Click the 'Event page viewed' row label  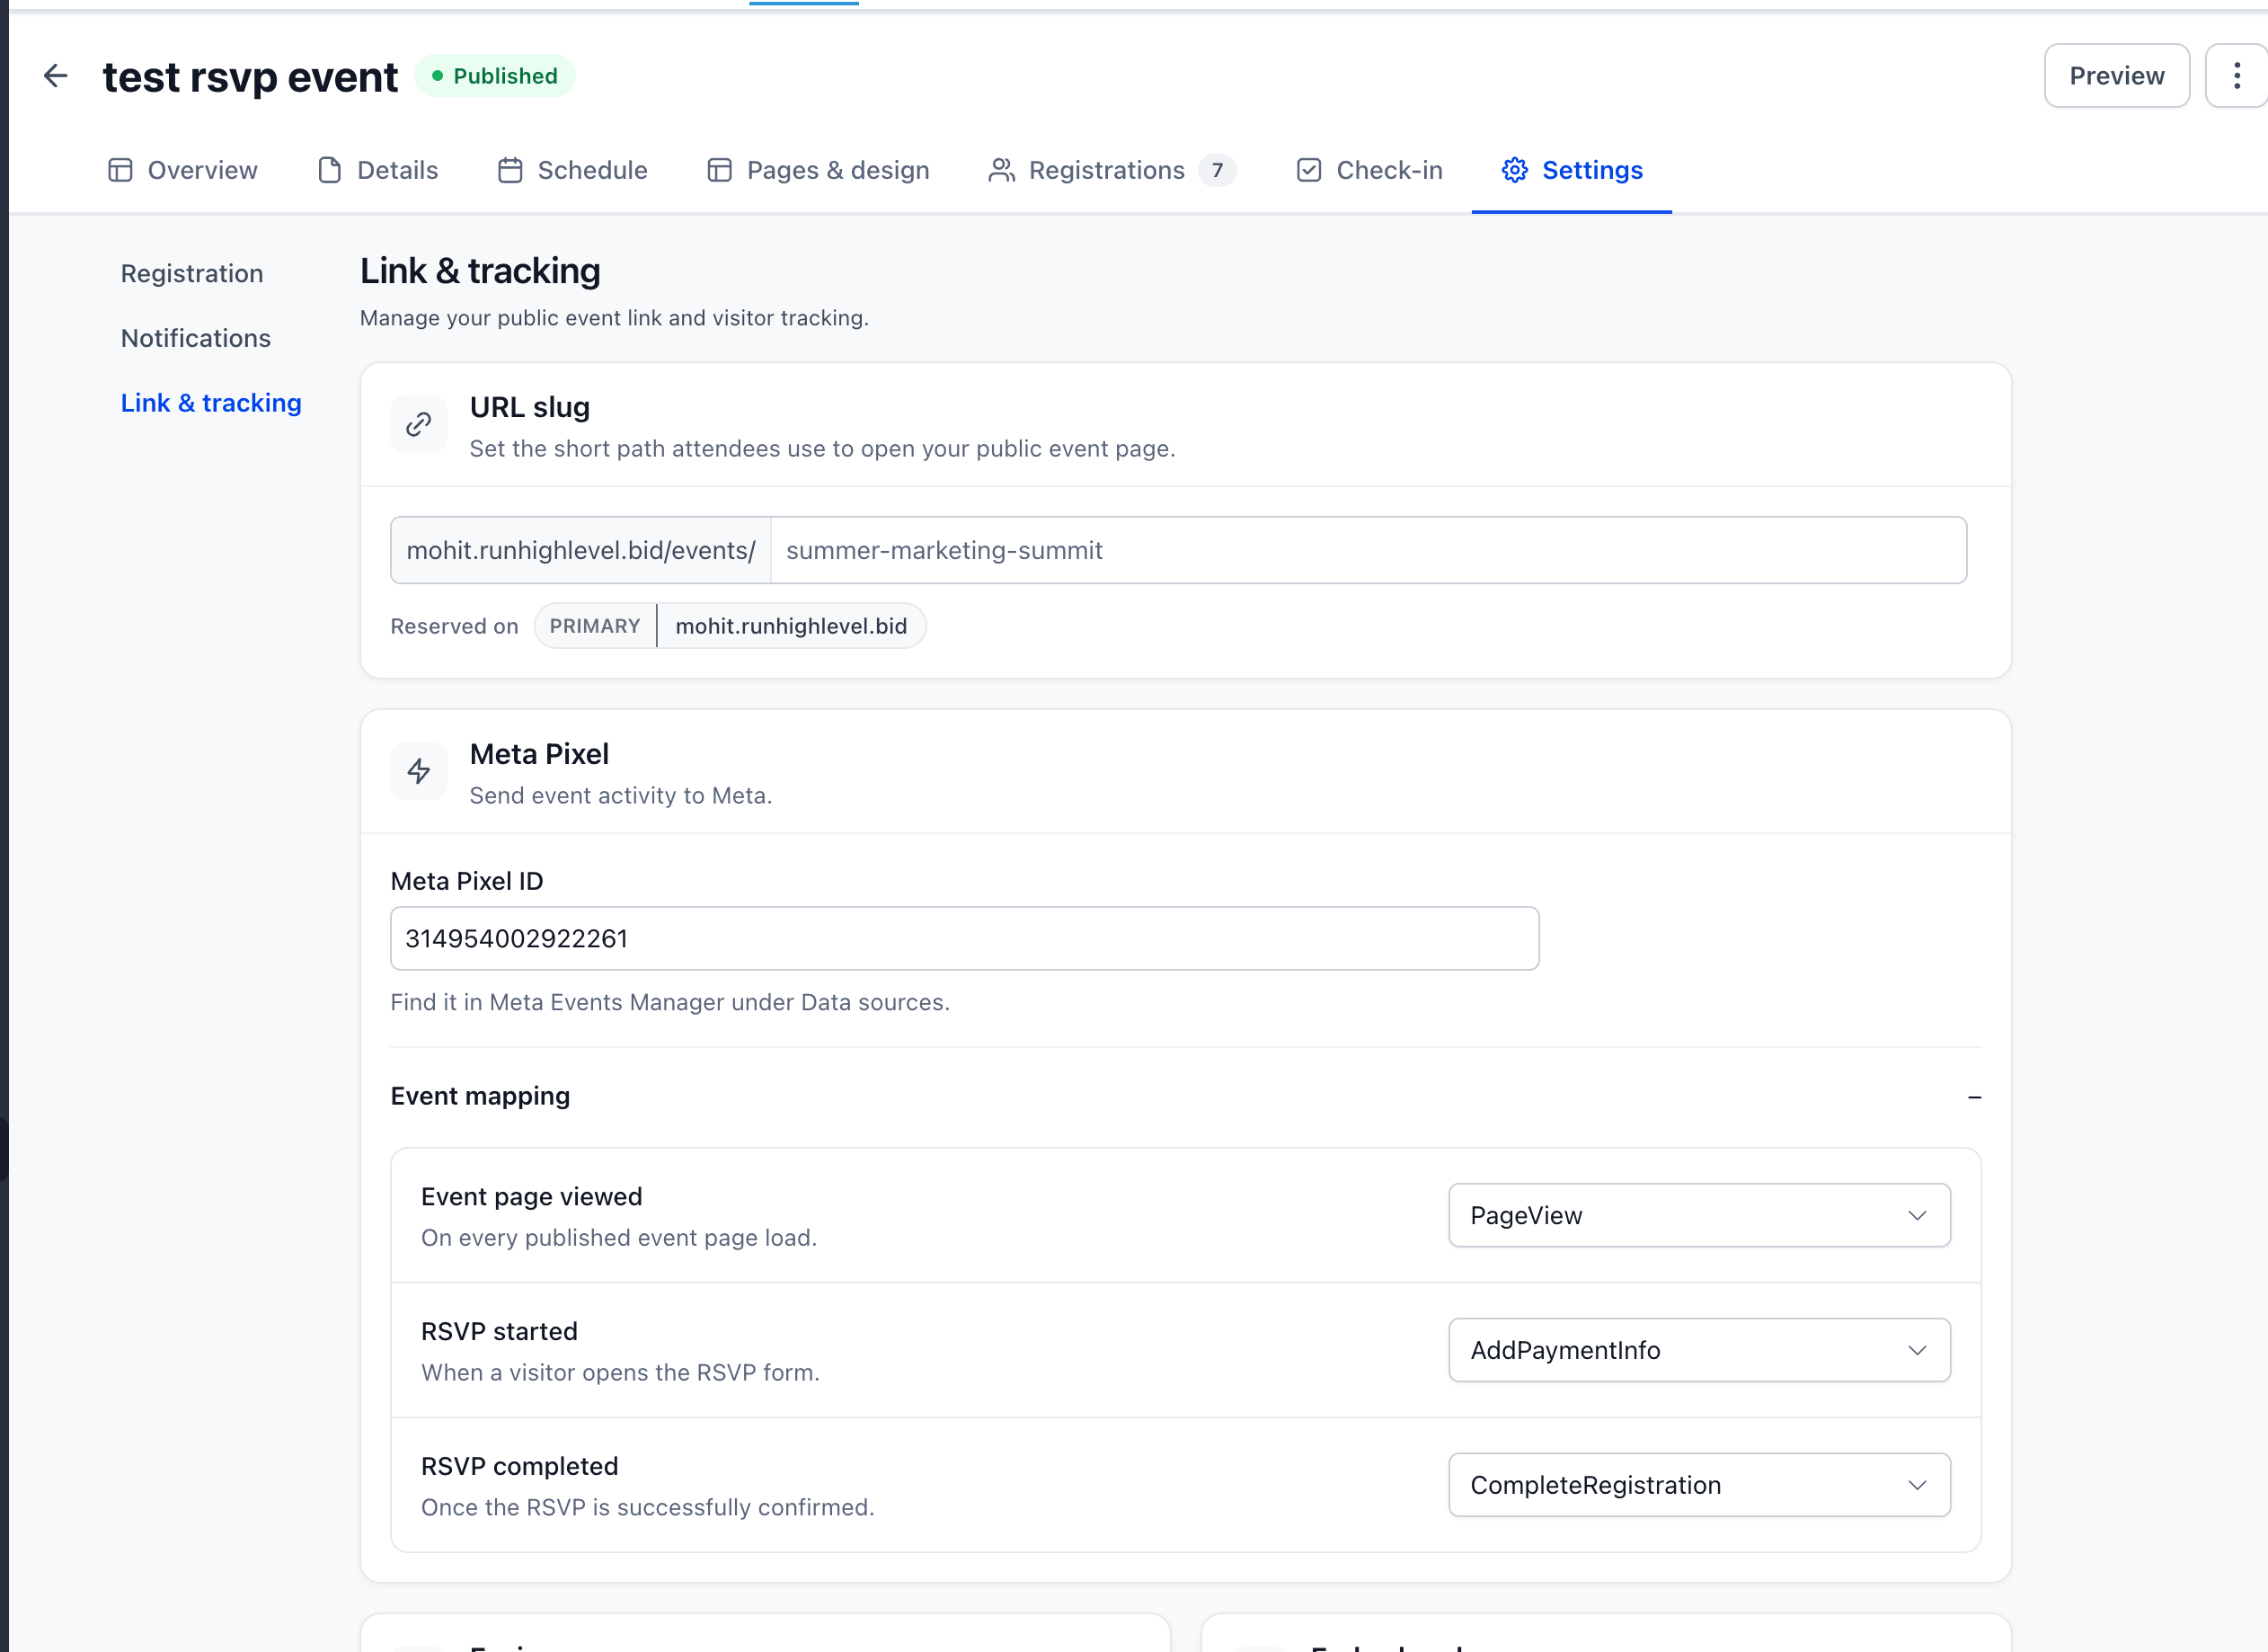[x=531, y=1196]
